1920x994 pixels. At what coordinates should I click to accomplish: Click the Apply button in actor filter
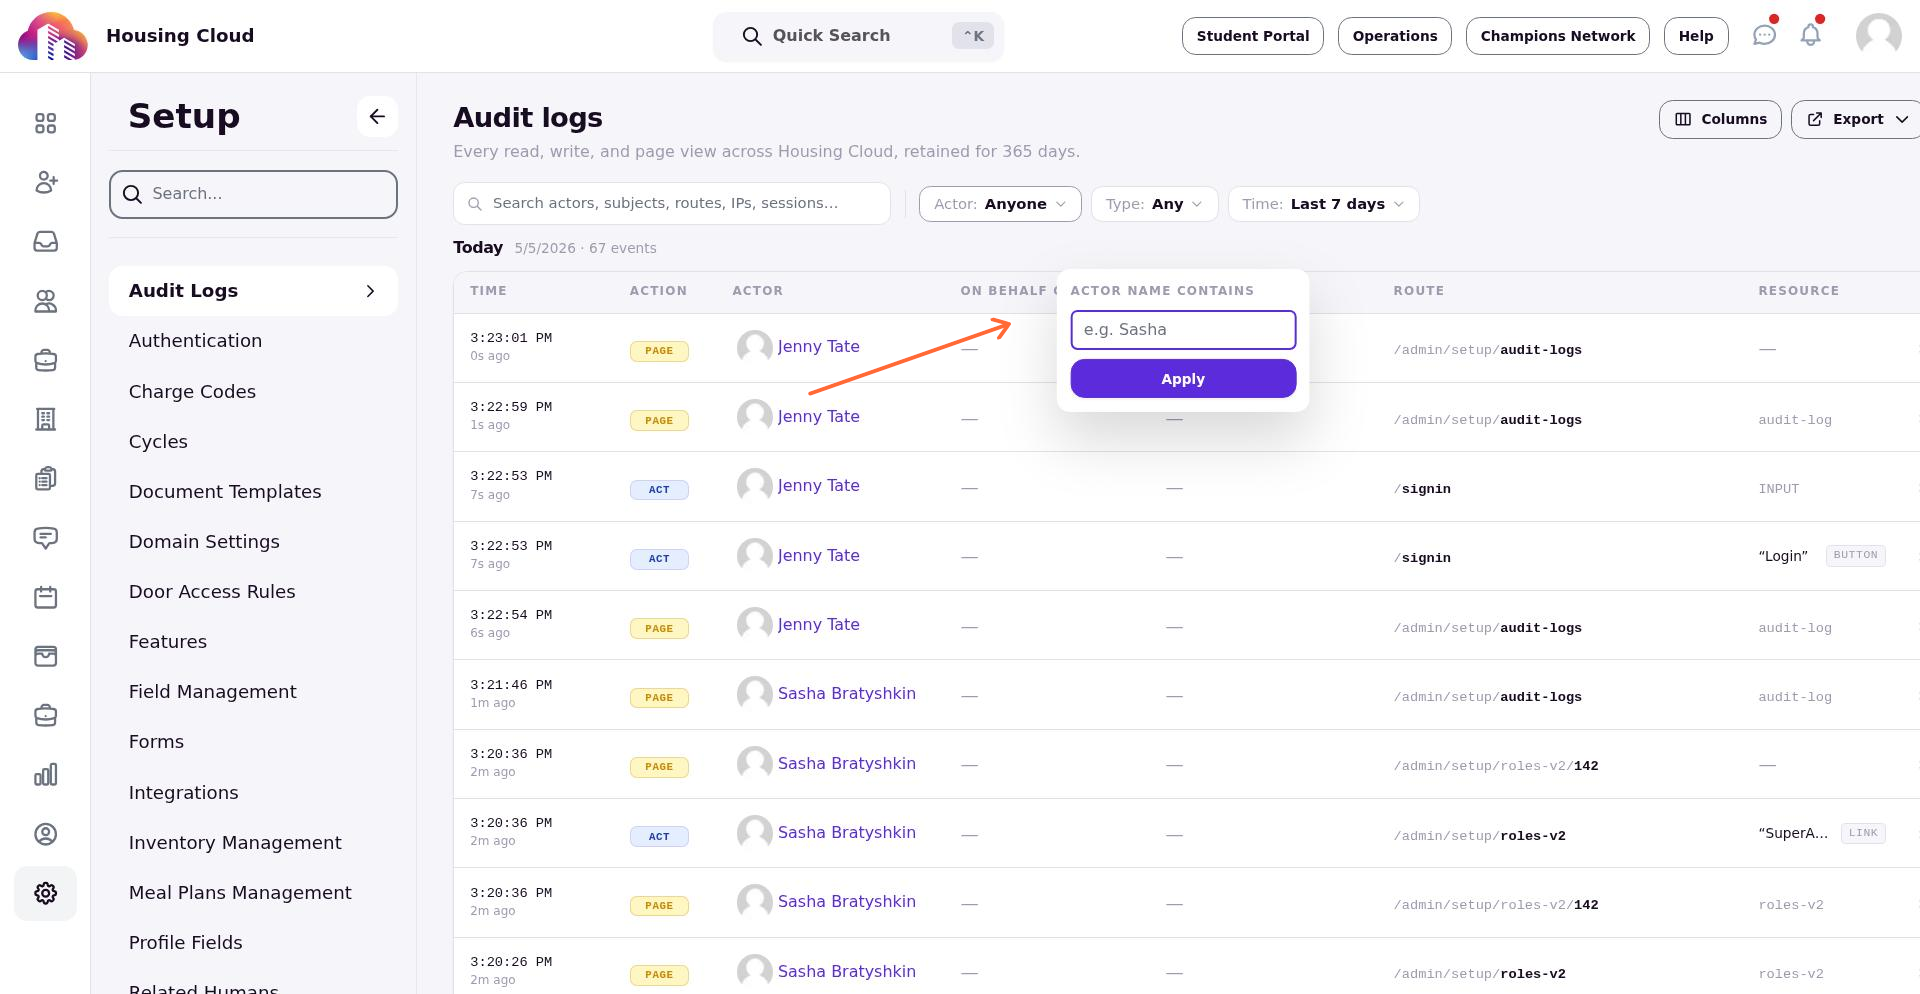coord(1183,379)
